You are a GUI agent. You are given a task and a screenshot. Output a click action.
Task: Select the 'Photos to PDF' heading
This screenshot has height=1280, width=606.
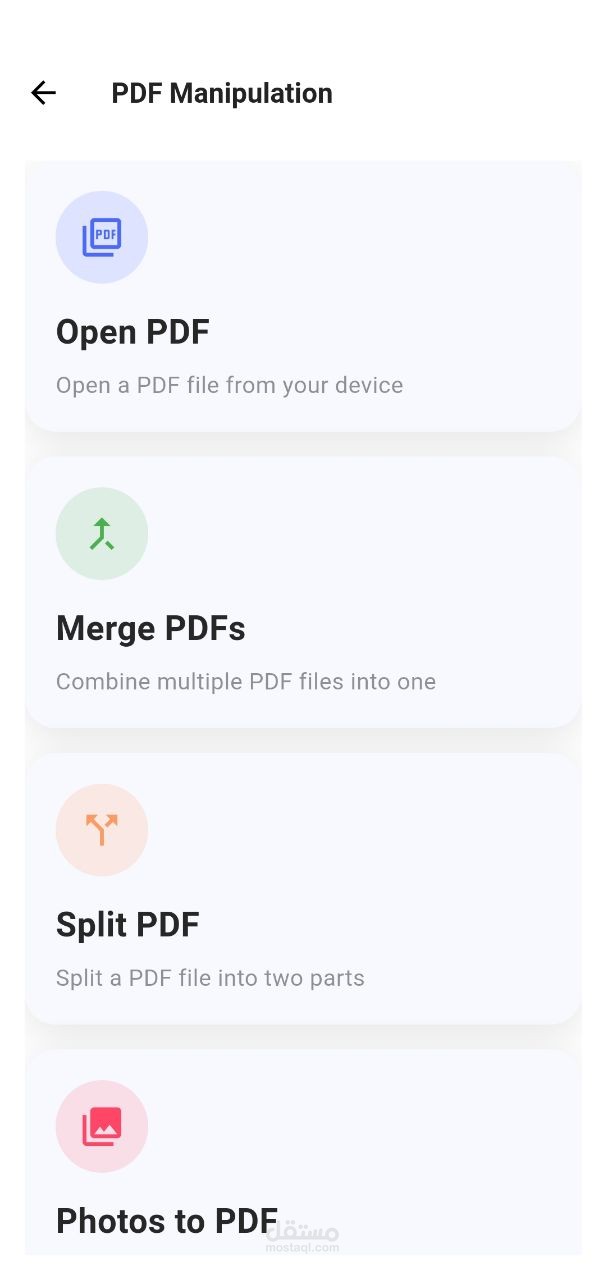pyautogui.click(x=166, y=1220)
